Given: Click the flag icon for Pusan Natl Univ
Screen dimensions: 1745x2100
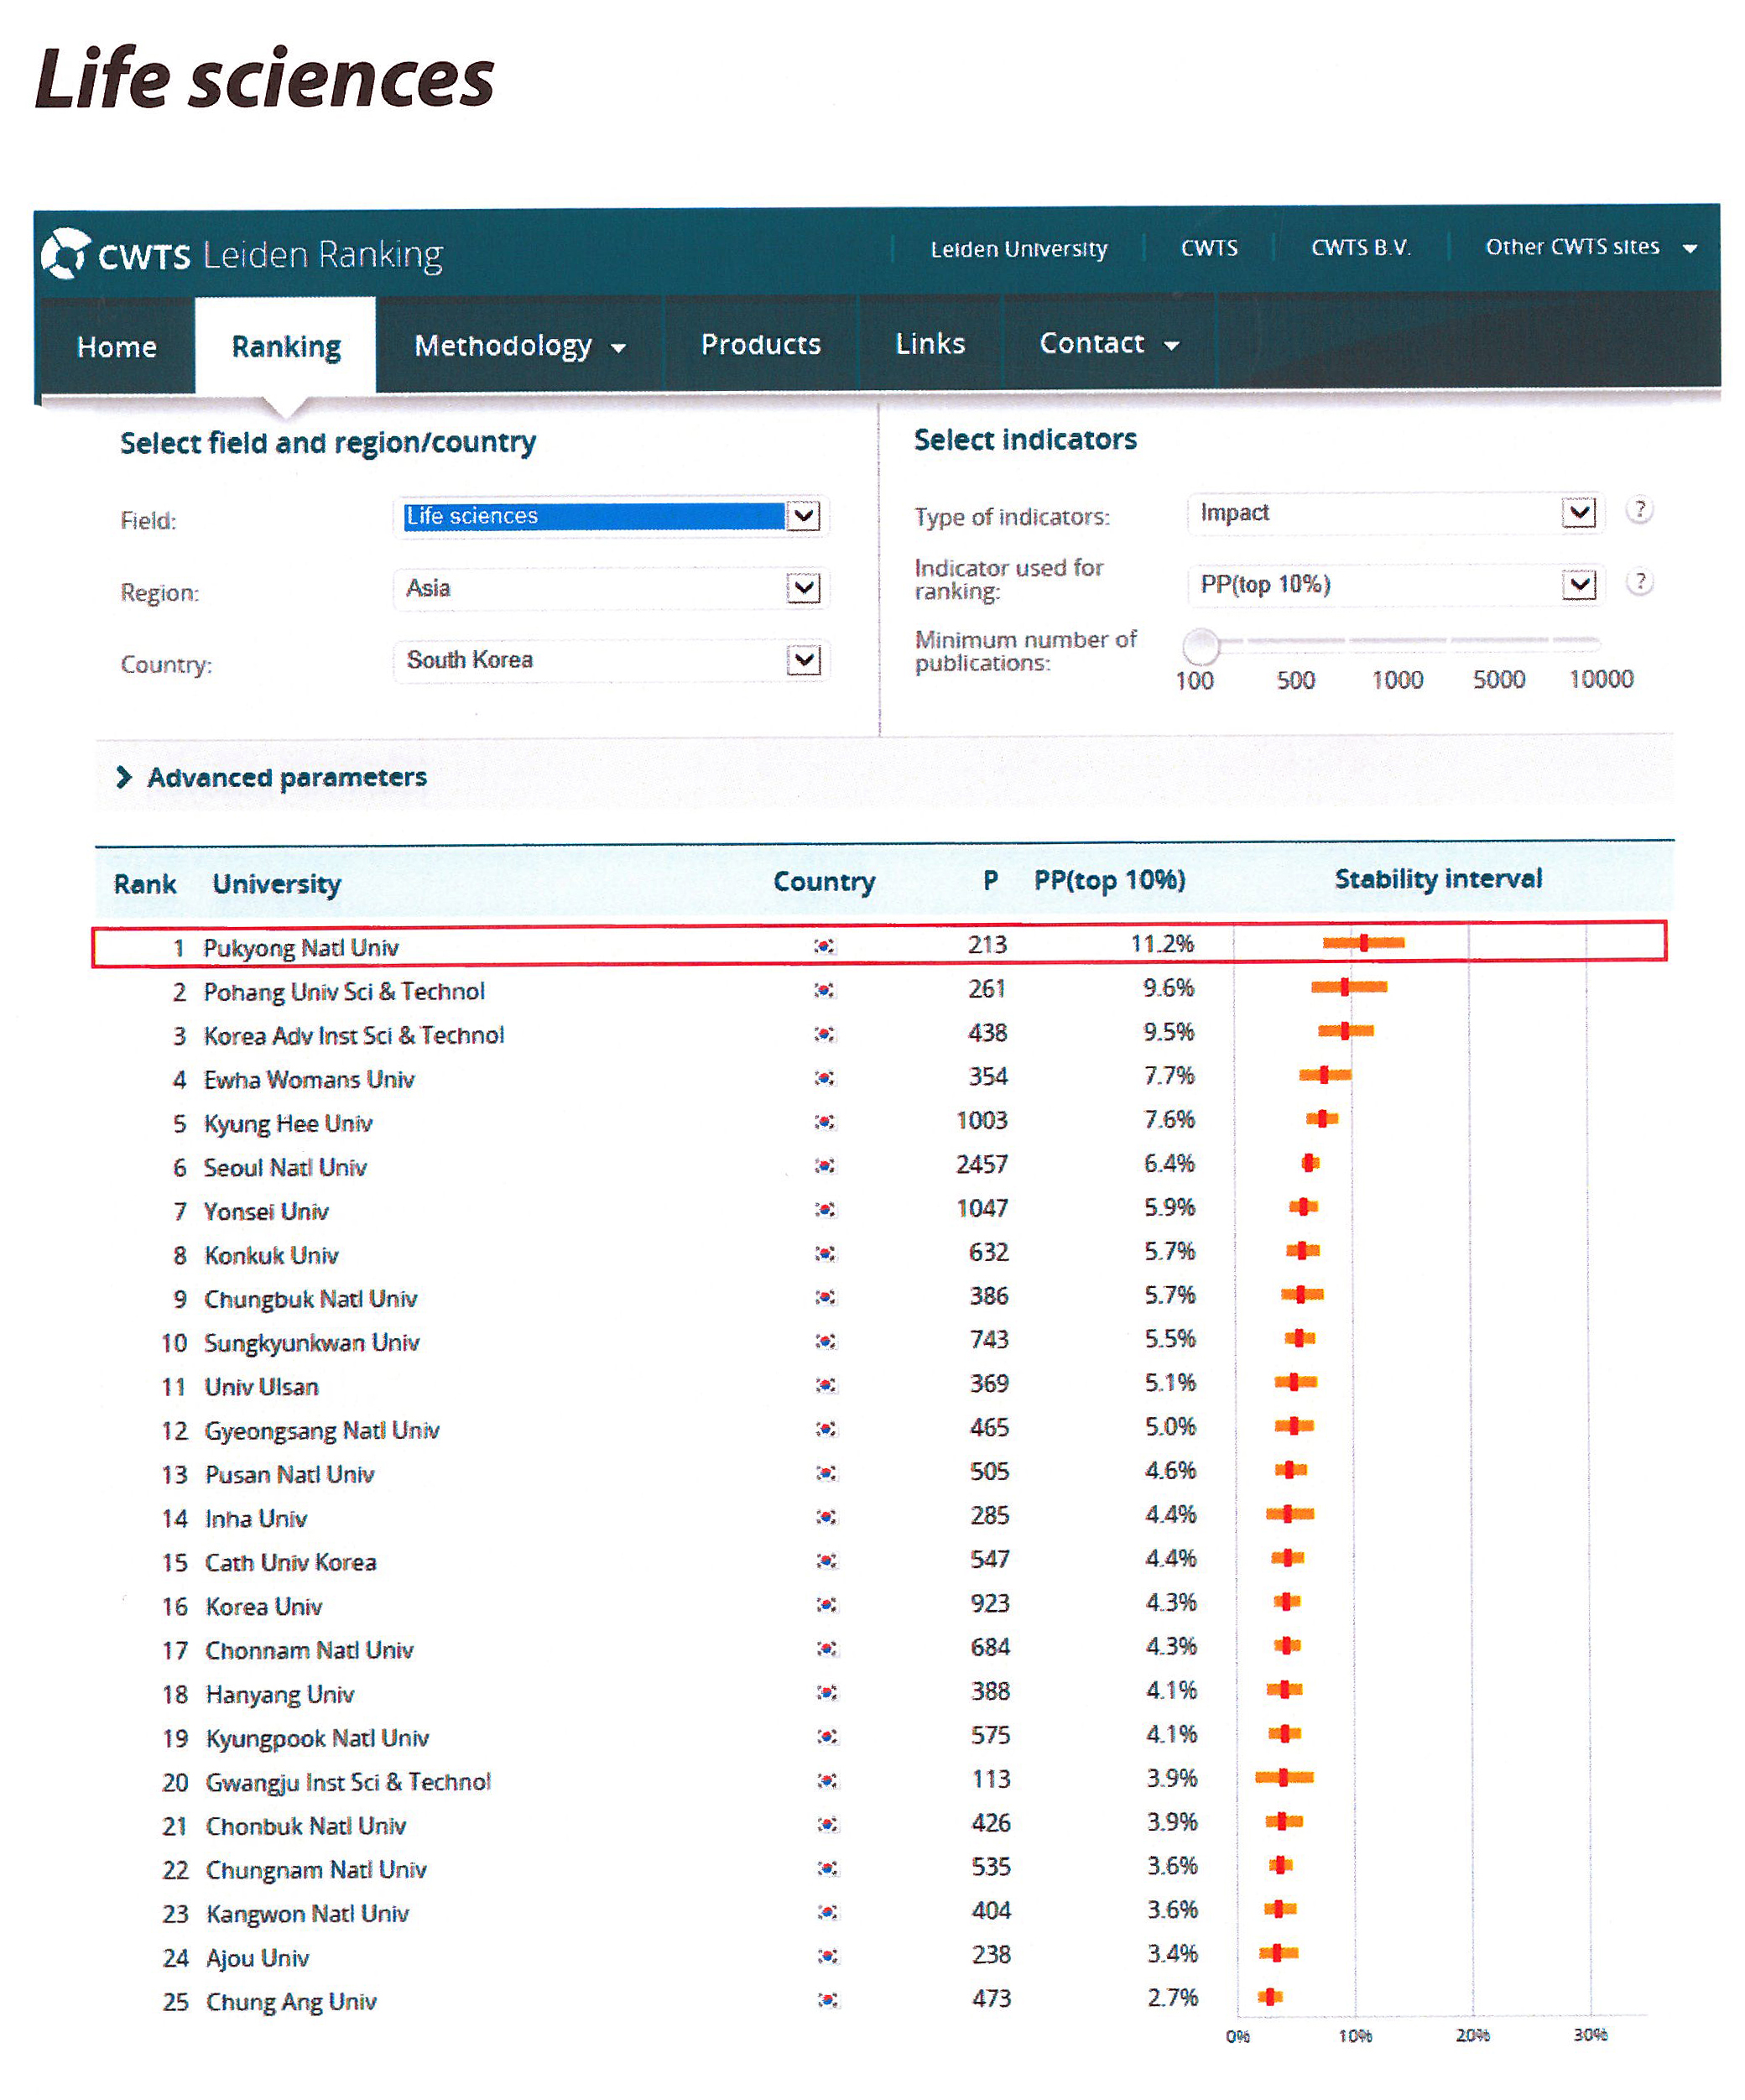Looking at the screenshot, I should [826, 1473].
